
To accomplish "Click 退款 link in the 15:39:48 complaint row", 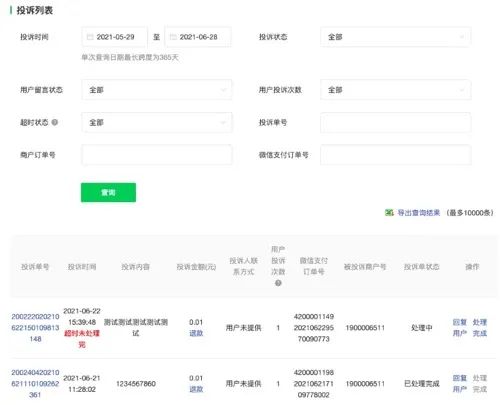I will (196, 333).
